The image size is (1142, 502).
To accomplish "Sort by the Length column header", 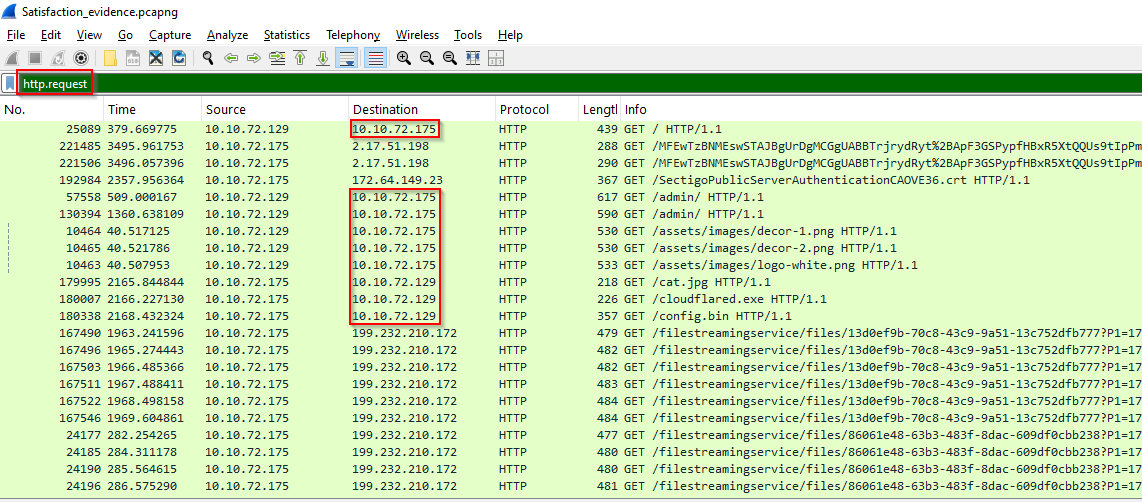I will click(x=599, y=109).
